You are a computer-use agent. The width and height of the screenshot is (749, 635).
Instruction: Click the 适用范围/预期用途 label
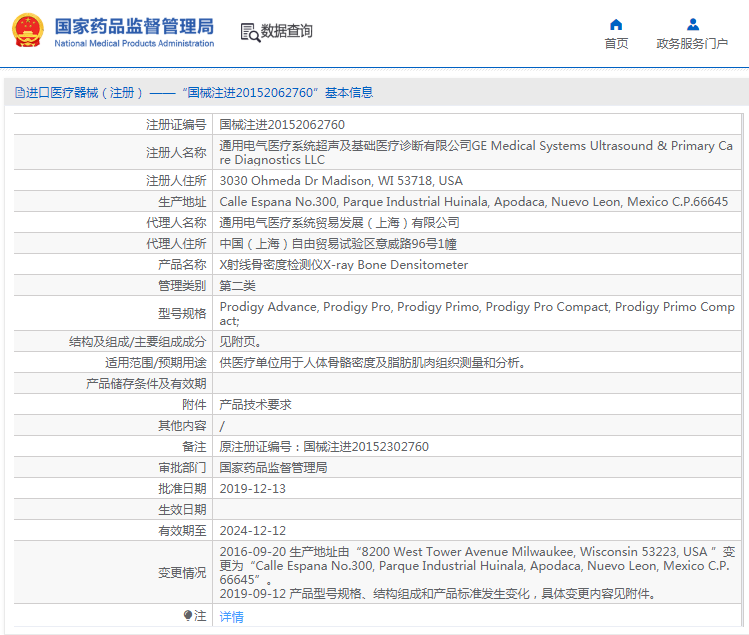(156, 363)
